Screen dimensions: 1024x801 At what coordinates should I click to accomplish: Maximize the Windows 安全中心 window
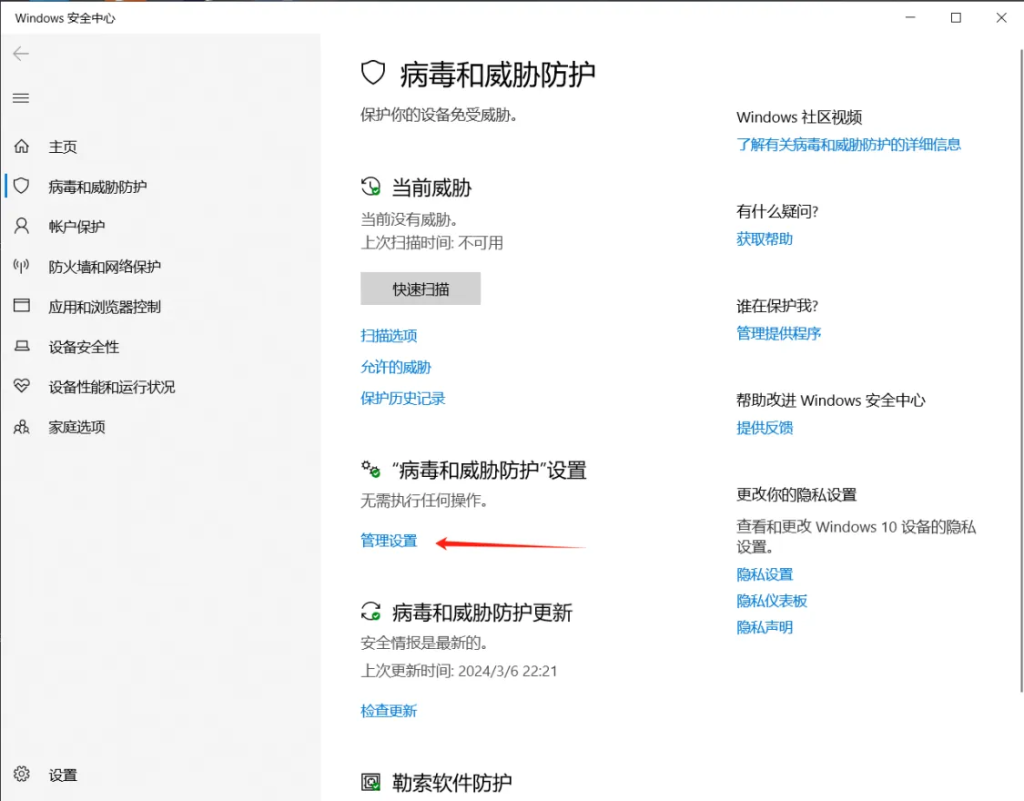(955, 18)
